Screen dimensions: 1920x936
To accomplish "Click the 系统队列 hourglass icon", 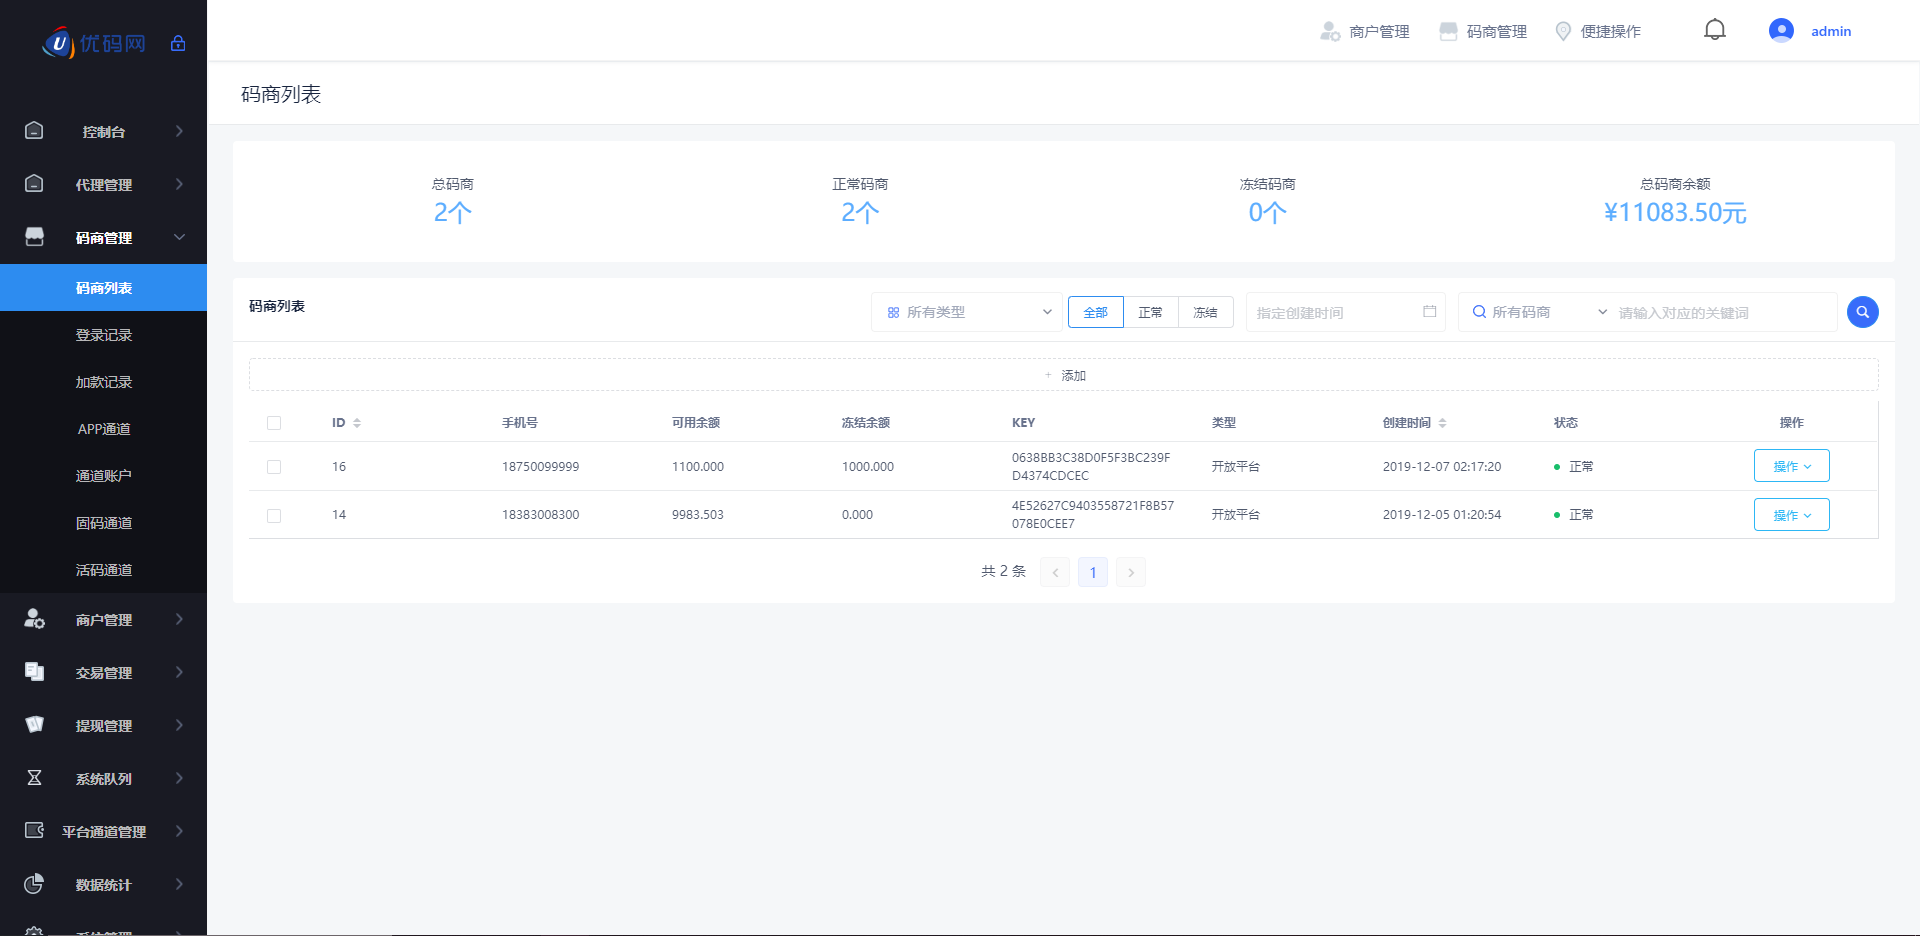I will pyautogui.click(x=34, y=778).
